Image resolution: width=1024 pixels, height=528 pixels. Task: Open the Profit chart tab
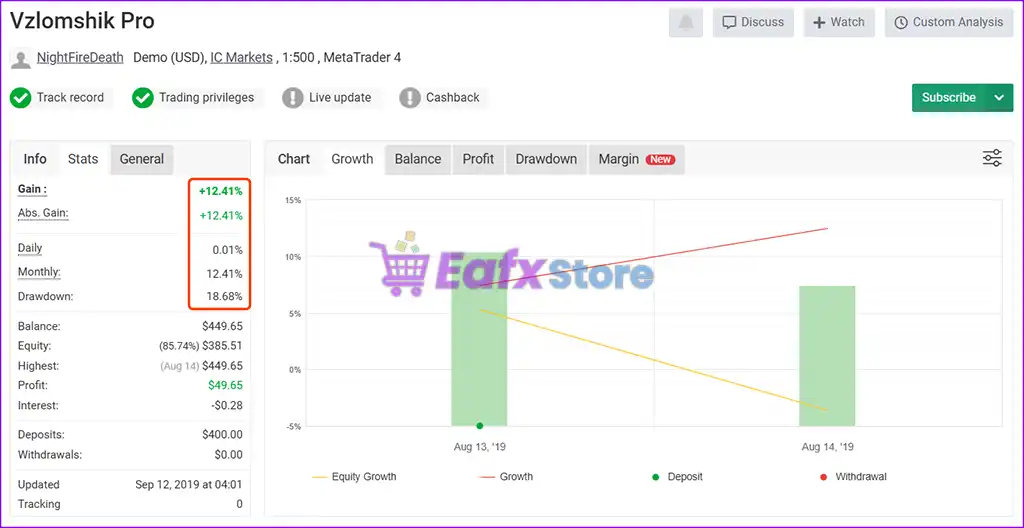pyautogui.click(x=478, y=159)
